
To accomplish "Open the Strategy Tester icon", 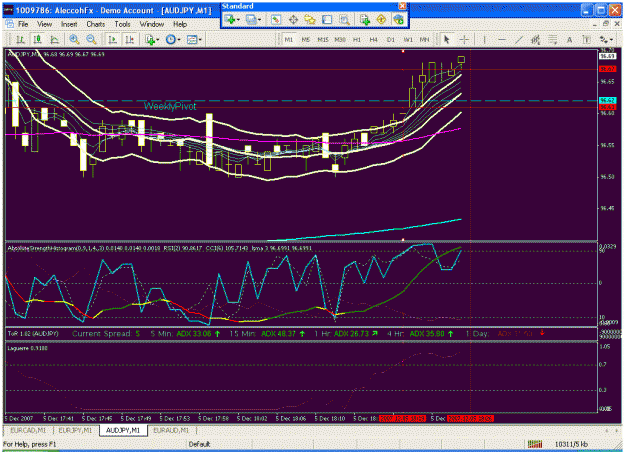I will click(x=344, y=19).
